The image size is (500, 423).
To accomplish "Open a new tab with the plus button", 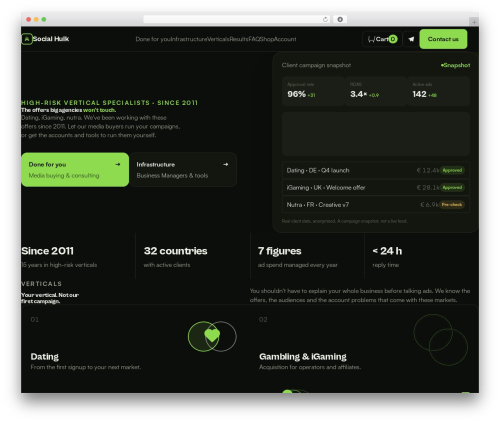I will (x=474, y=22).
